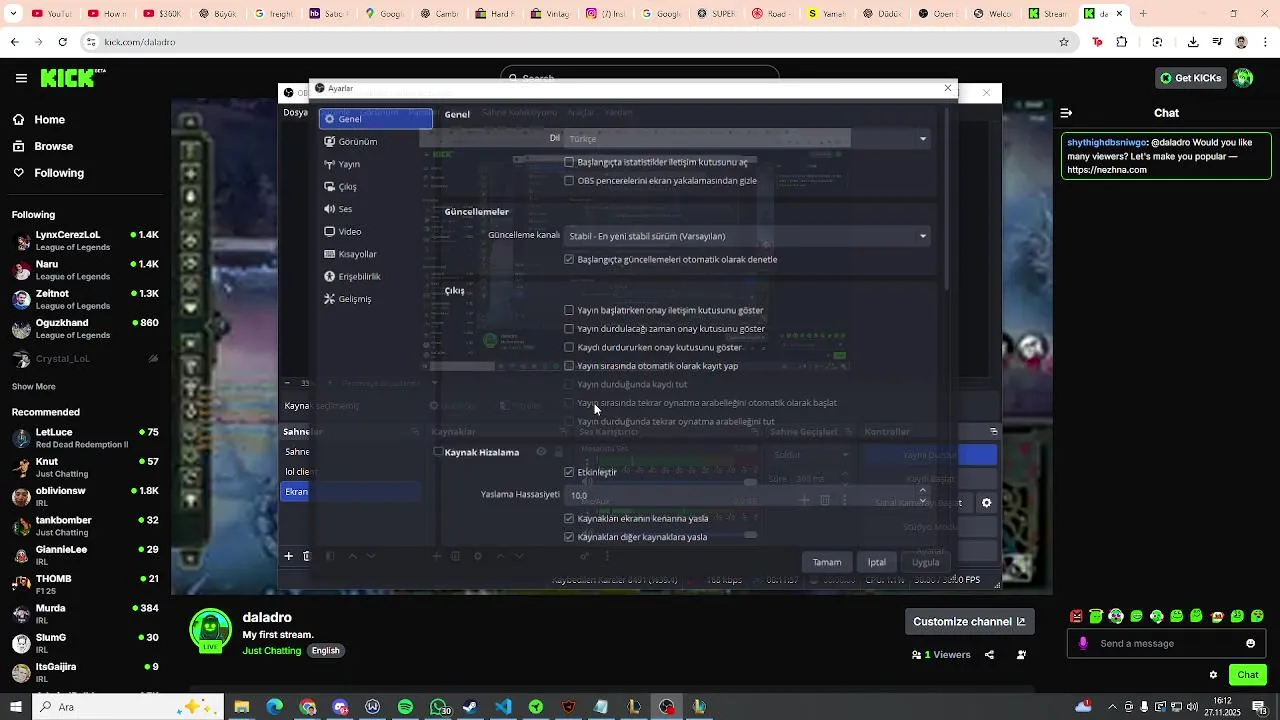Click Kısayollar category in streamed OBS settings
The image size is (1280, 720).
pyautogui.click(x=375, y=254)
